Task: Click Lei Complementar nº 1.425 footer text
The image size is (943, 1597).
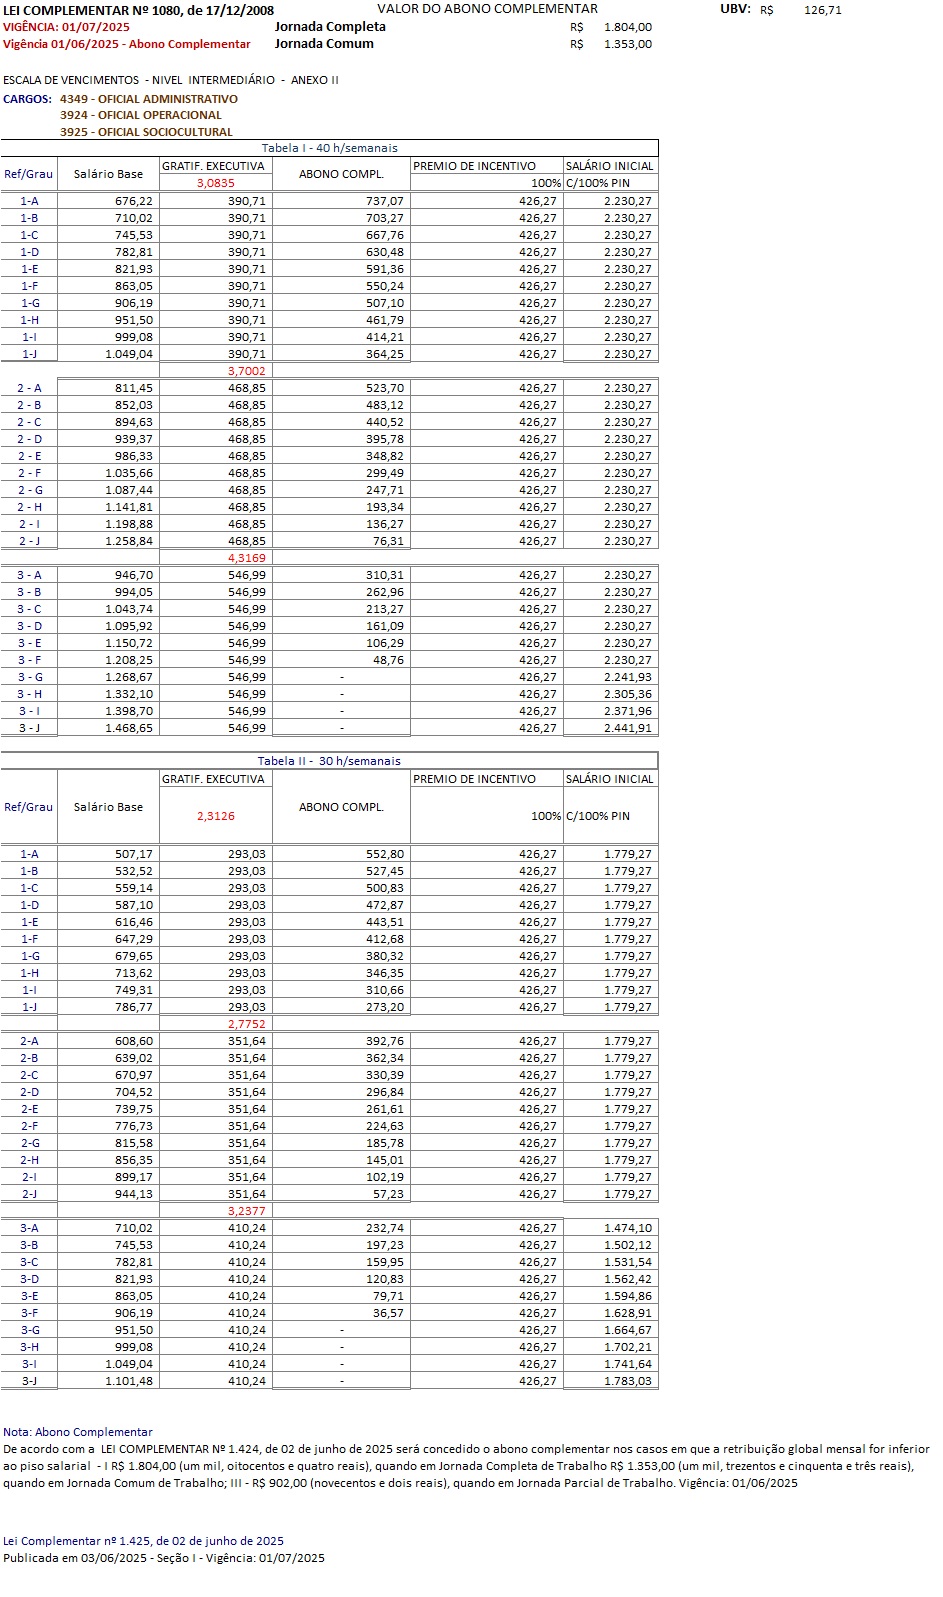Action: coord(143,1541)
